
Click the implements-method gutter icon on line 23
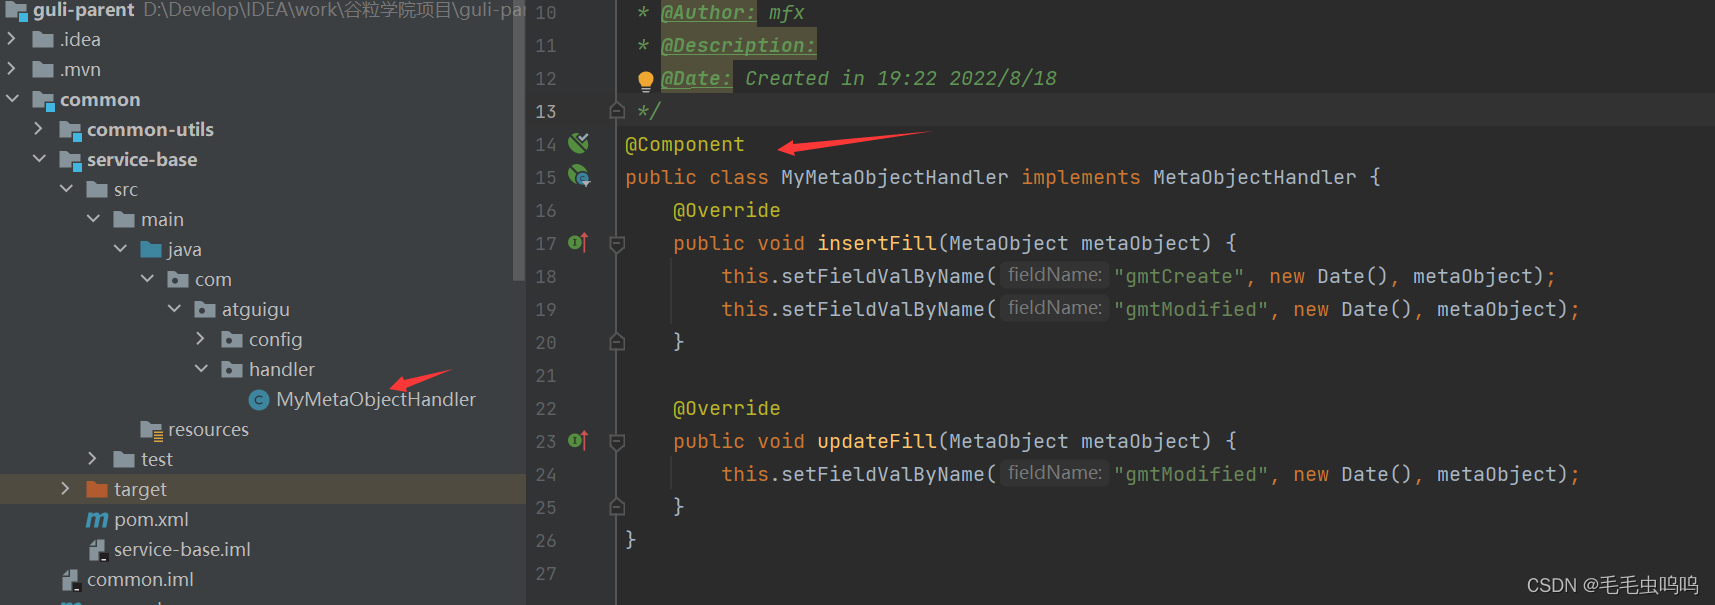pos(578,440)
